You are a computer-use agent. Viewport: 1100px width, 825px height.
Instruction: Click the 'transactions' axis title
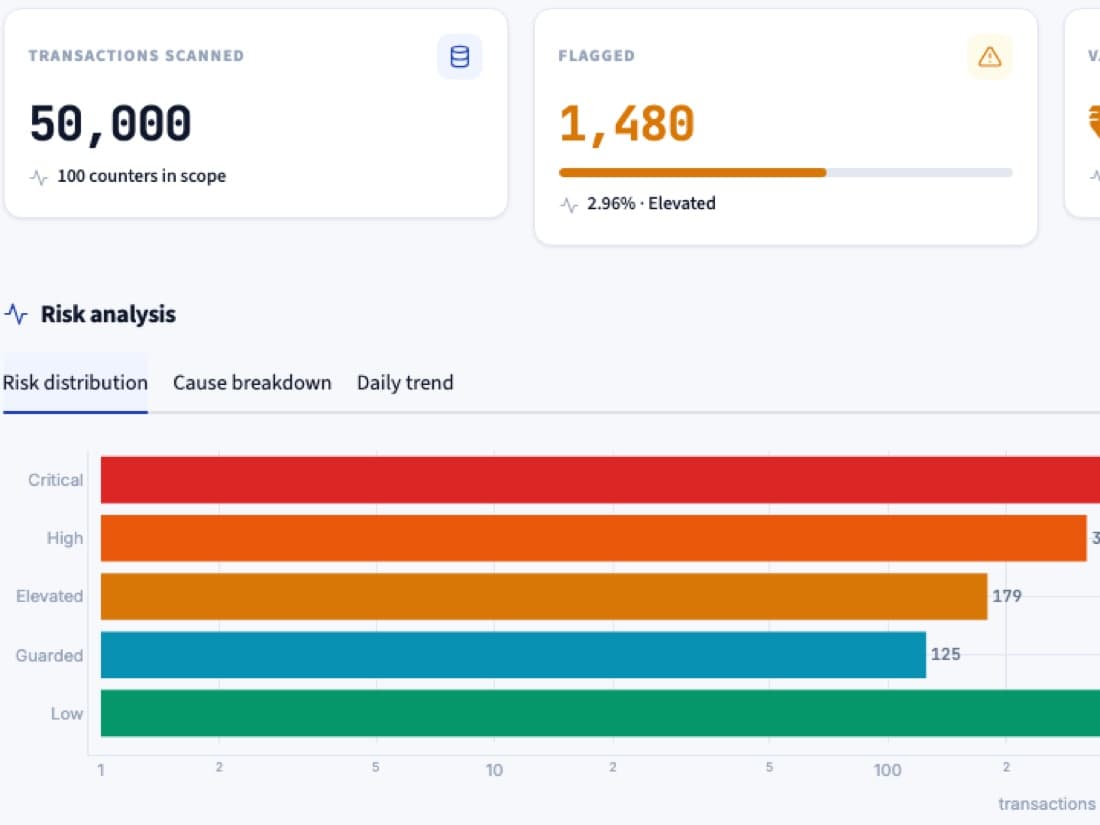tap(1046, 803)
